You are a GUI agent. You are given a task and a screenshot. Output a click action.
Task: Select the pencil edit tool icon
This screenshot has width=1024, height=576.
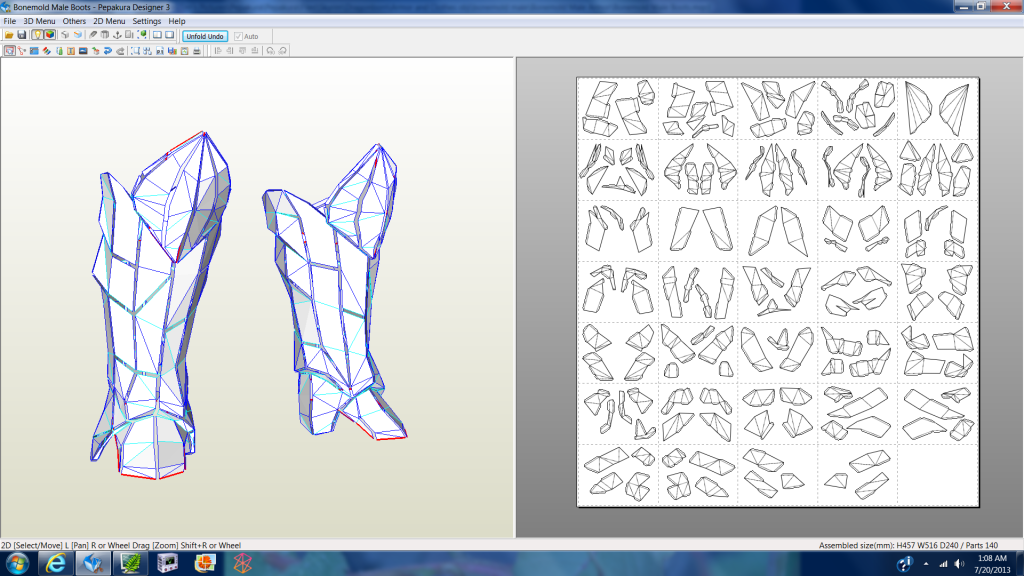pyautogui.click(x=93, y=35)
